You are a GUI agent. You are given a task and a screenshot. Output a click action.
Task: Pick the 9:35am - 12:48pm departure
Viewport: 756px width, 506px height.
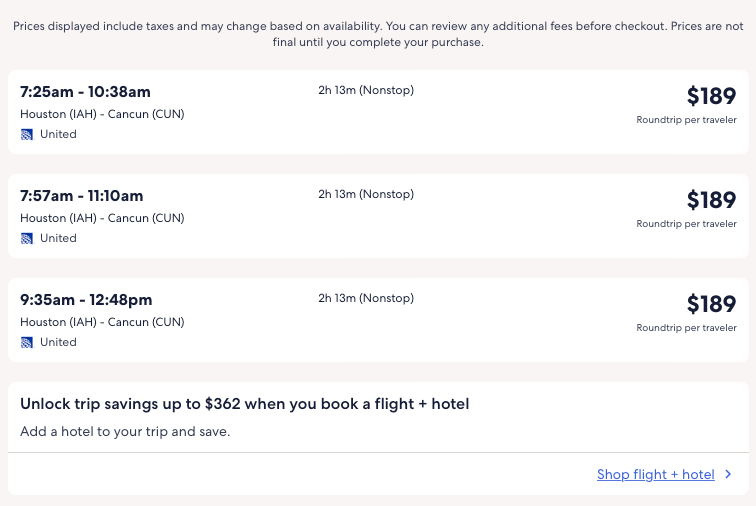point(86,300)
